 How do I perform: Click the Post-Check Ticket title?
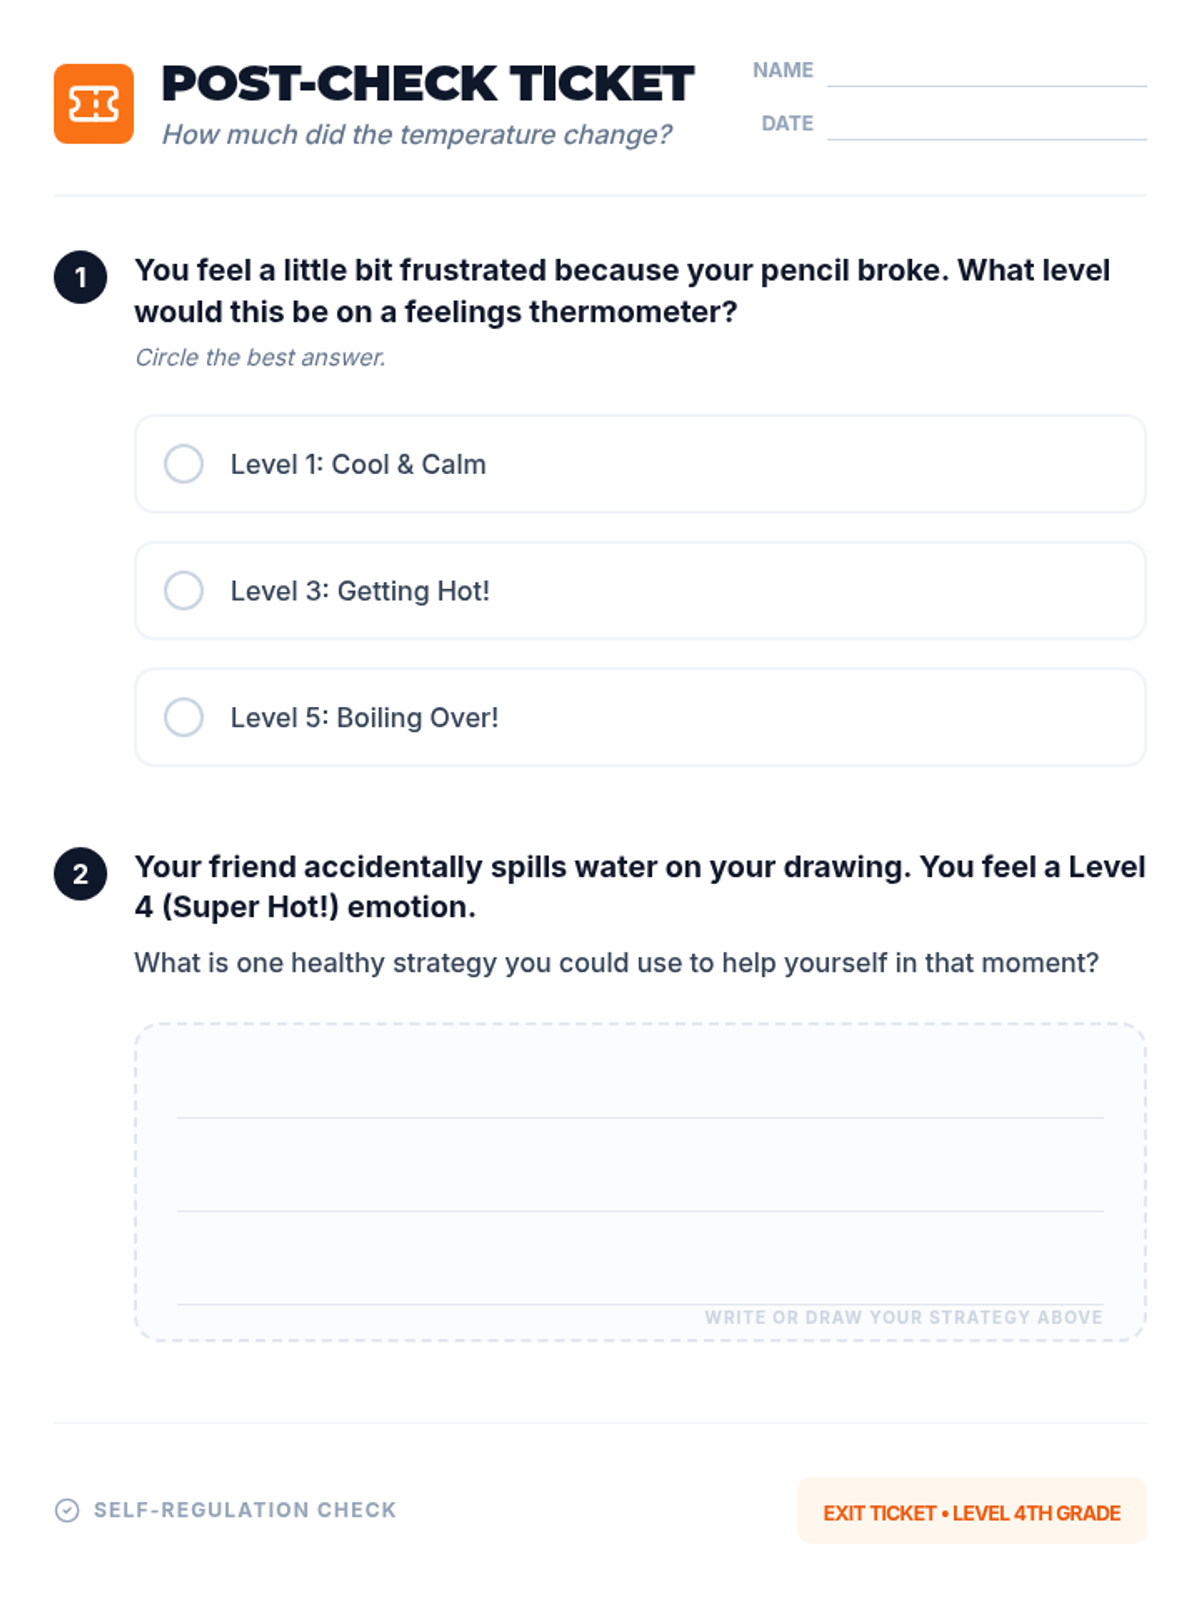point(428,84)
